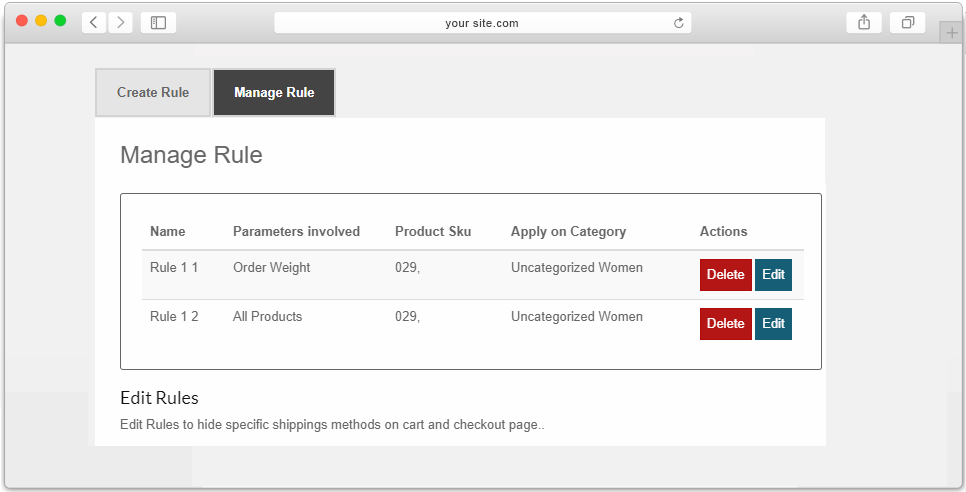Toggle the browser sidebar icon

158,23
